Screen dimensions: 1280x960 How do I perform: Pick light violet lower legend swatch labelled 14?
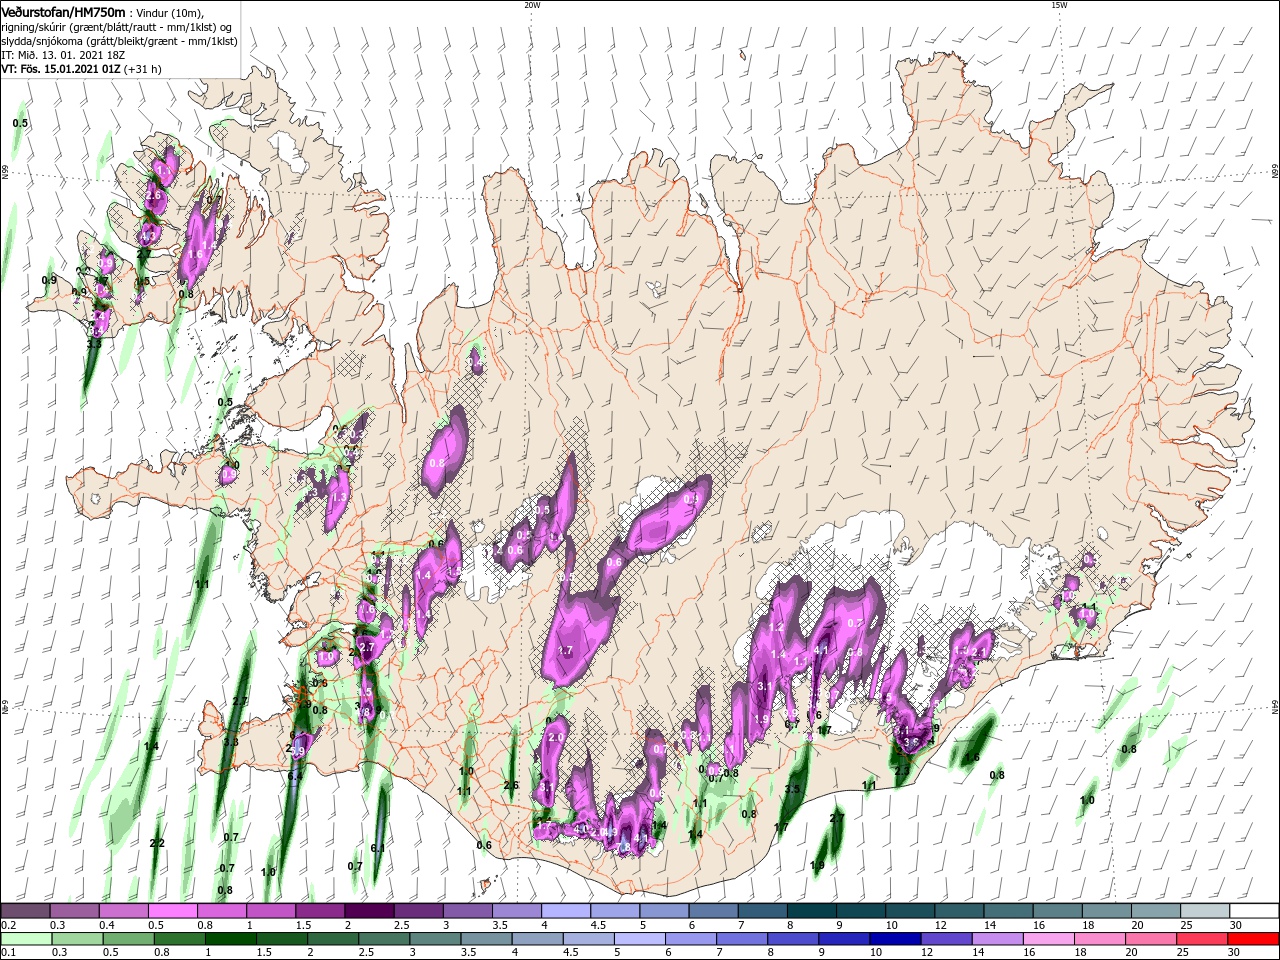[997, 939]
